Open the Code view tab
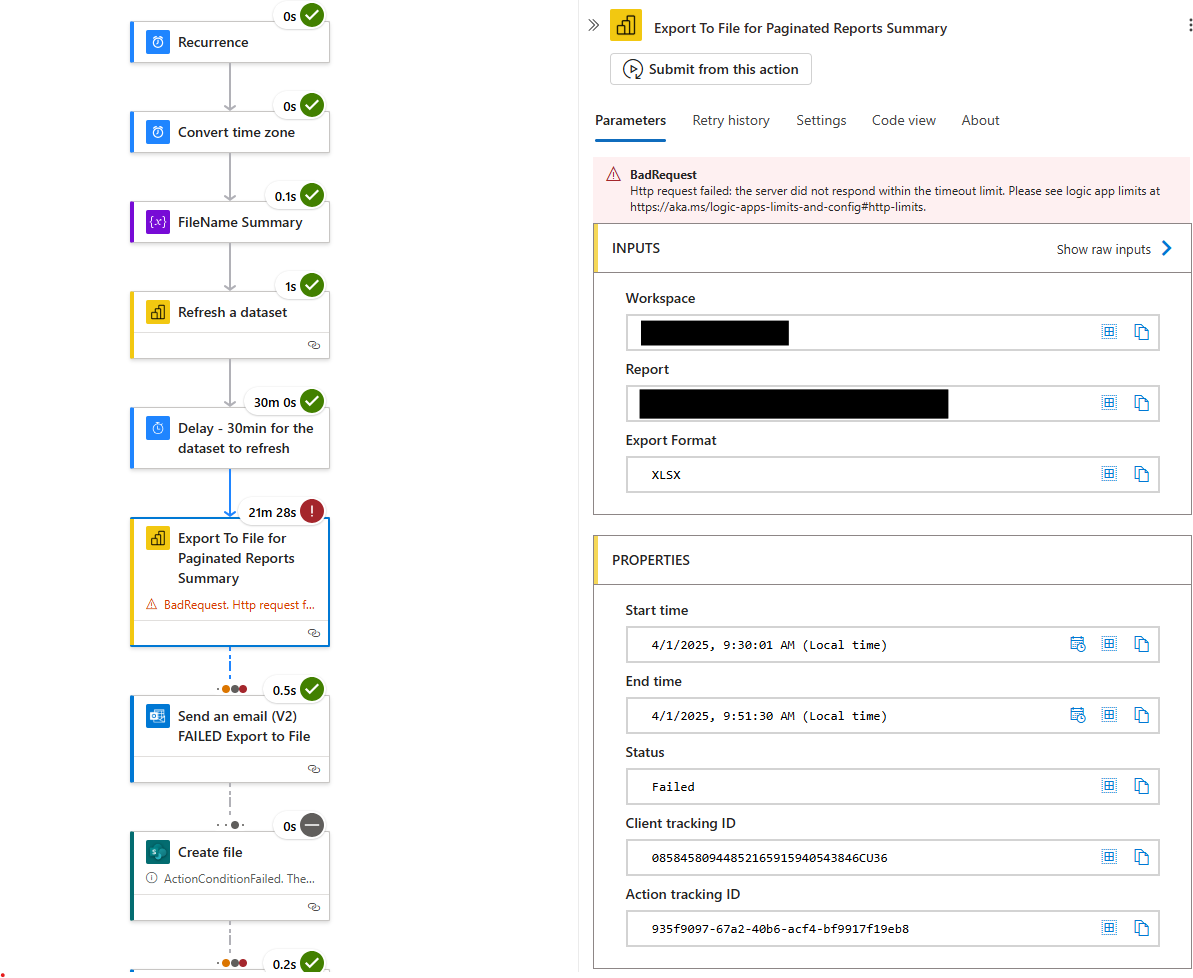The image size is (1193, 978). (x=904, y=120)
